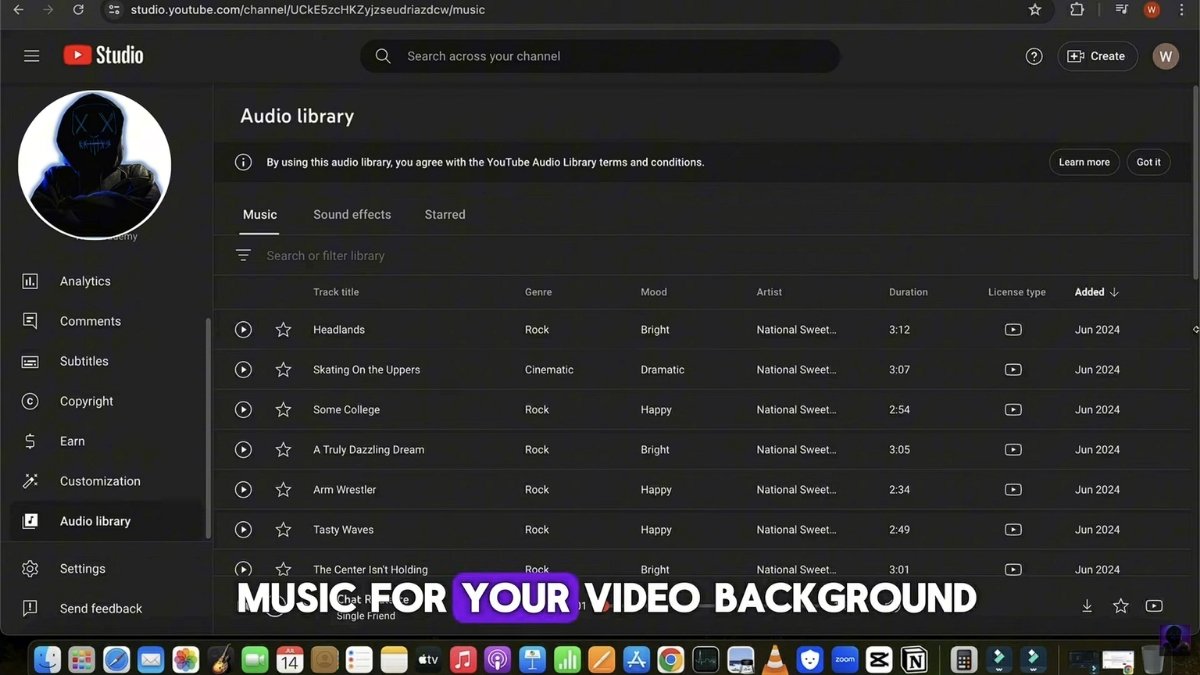Image resolution: width=1200 pixels, height=675 pixels.
Task: Star the Headlands track to save it
Action: point(282,329)
